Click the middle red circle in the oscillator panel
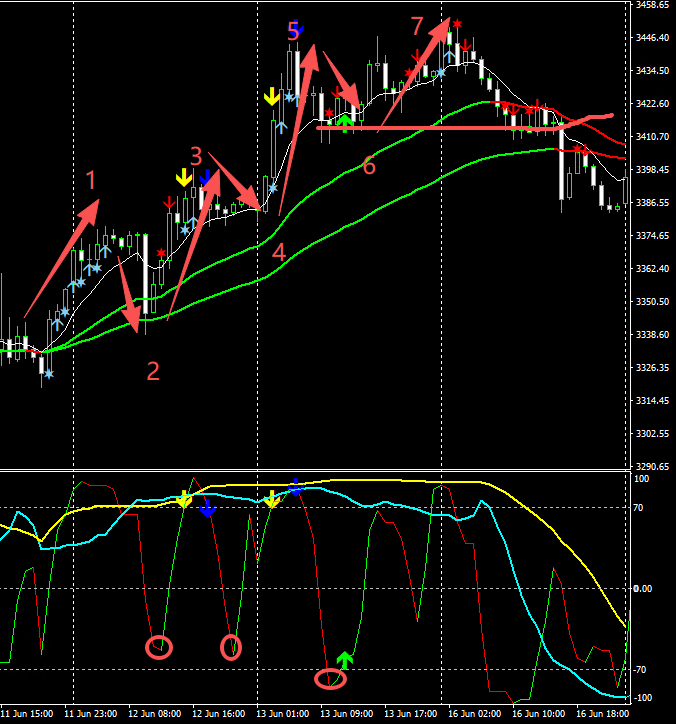Viewport: 676px width, 724px height. (x=231, y=647)
